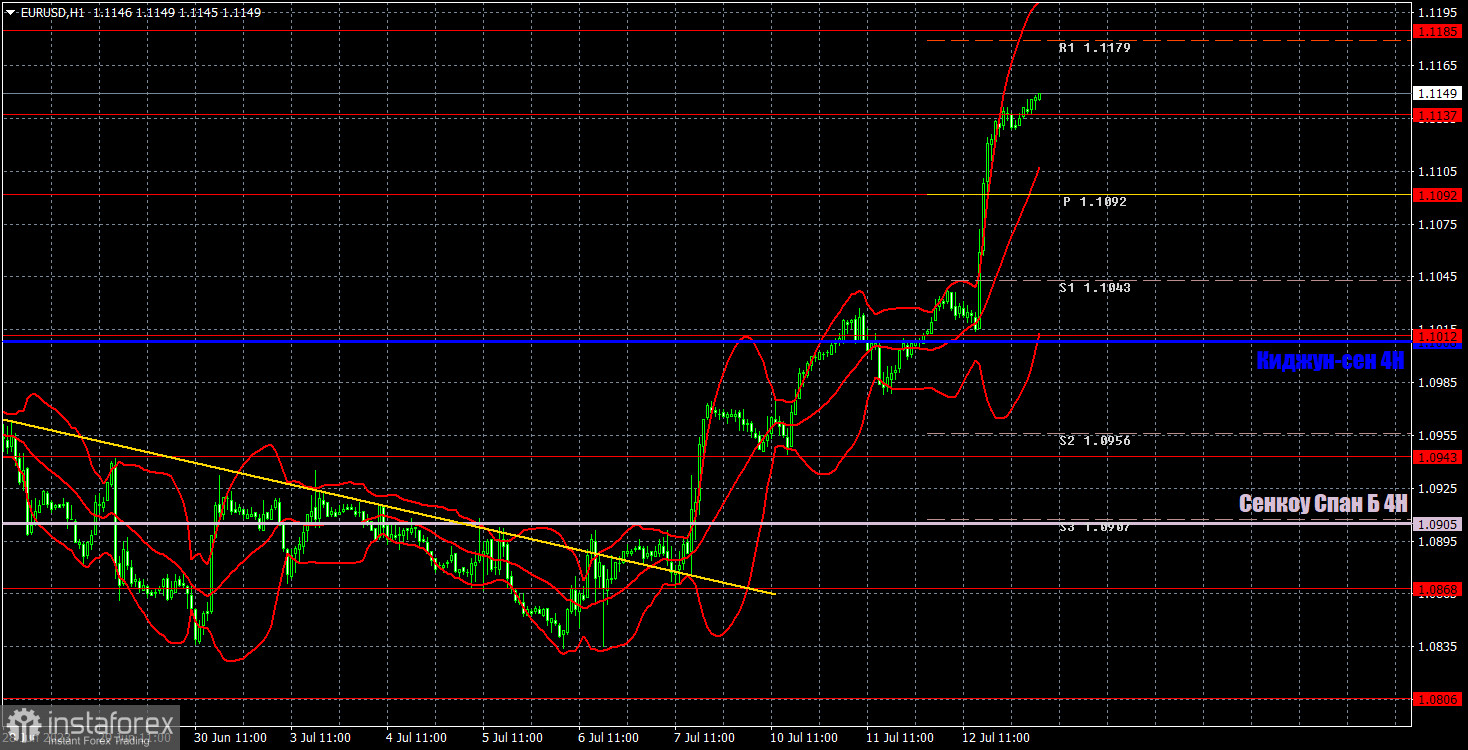This screenshot has height=750, width=1468.
Task: Select the yellow descending trendline
Action: point(387,507)
